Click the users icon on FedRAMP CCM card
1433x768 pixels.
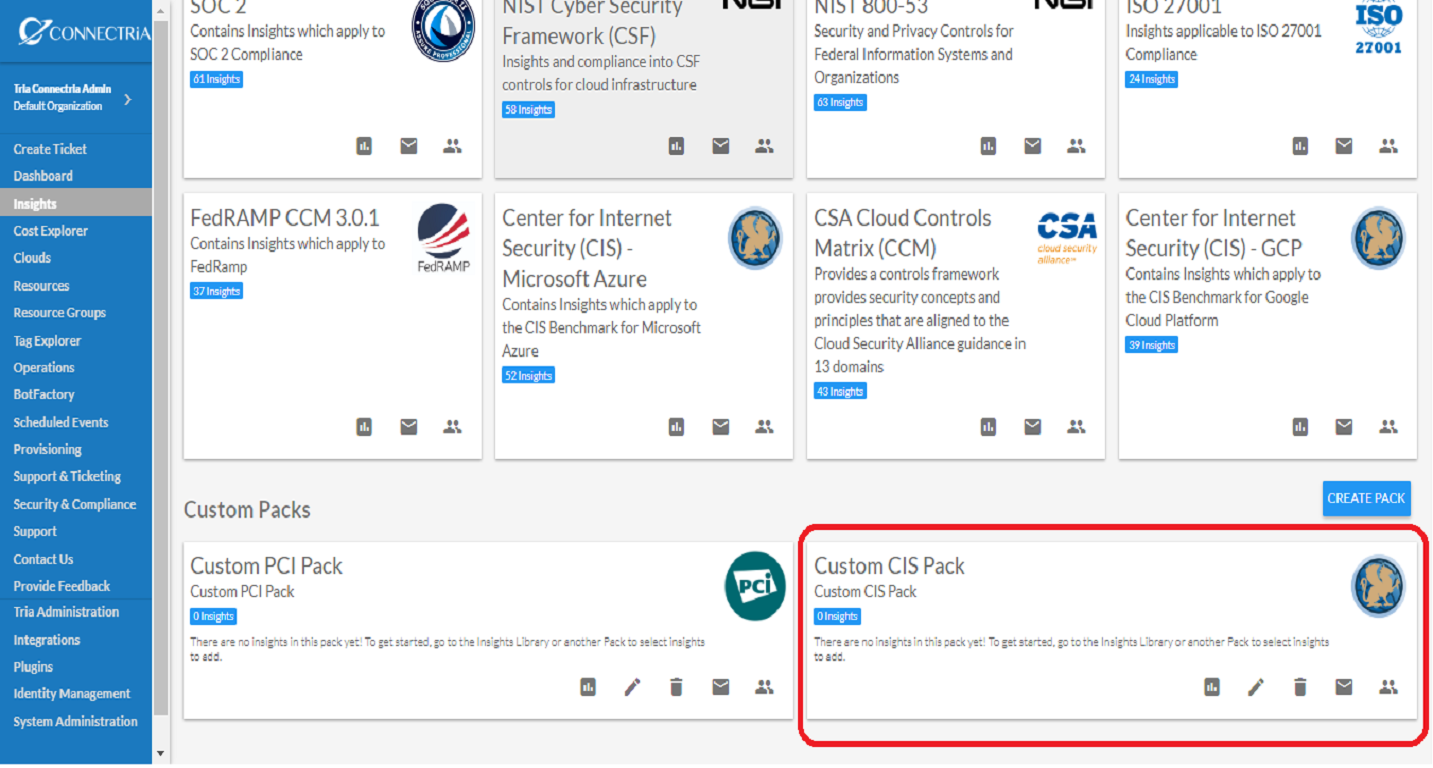[453, 427]
